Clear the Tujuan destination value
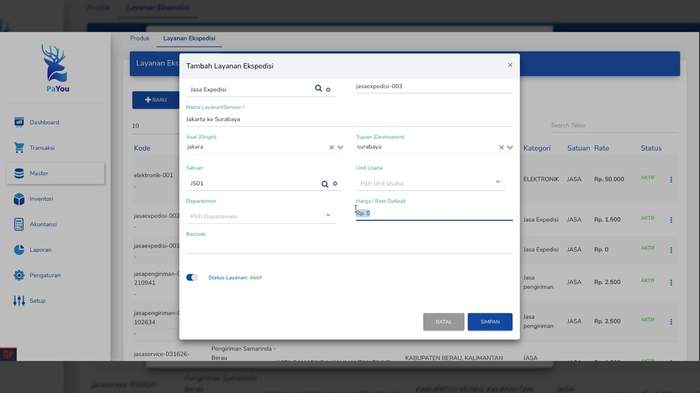 point(501,147)
